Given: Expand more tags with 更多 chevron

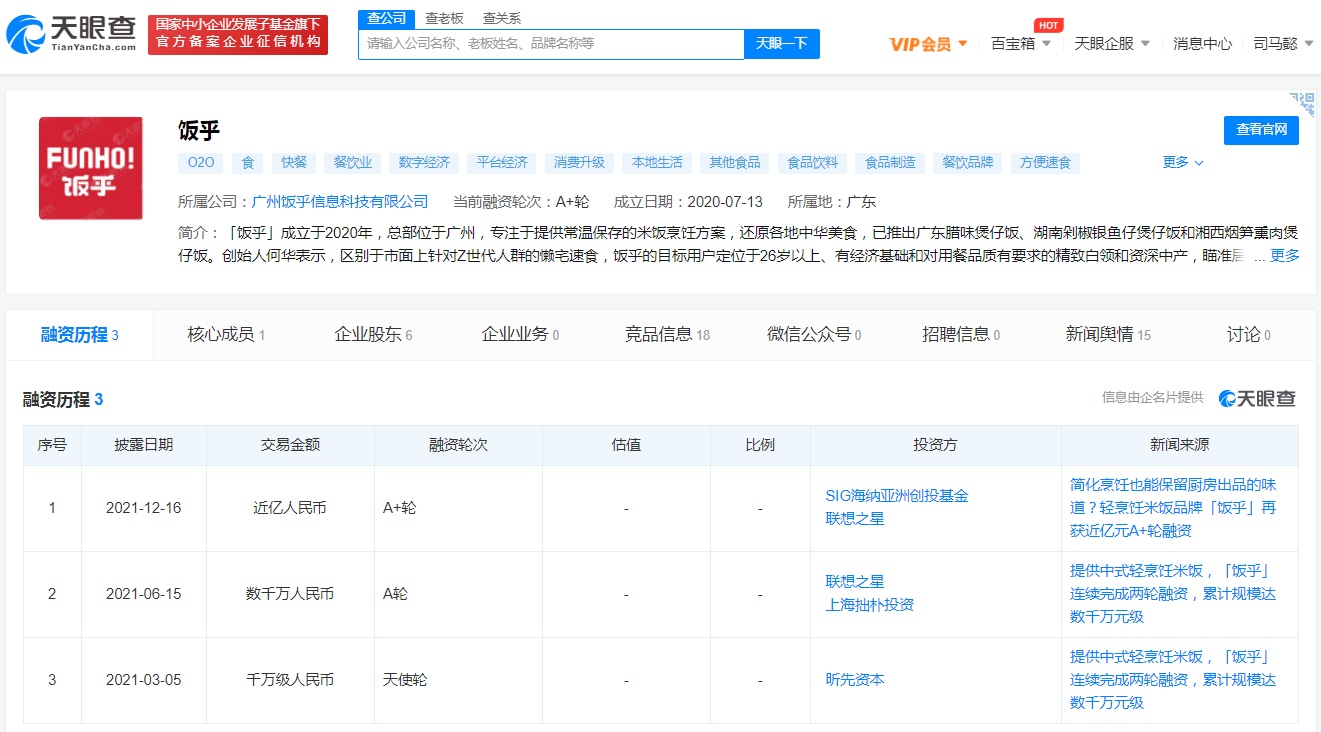Looking at the screenshot, I should pos(1183,162).
